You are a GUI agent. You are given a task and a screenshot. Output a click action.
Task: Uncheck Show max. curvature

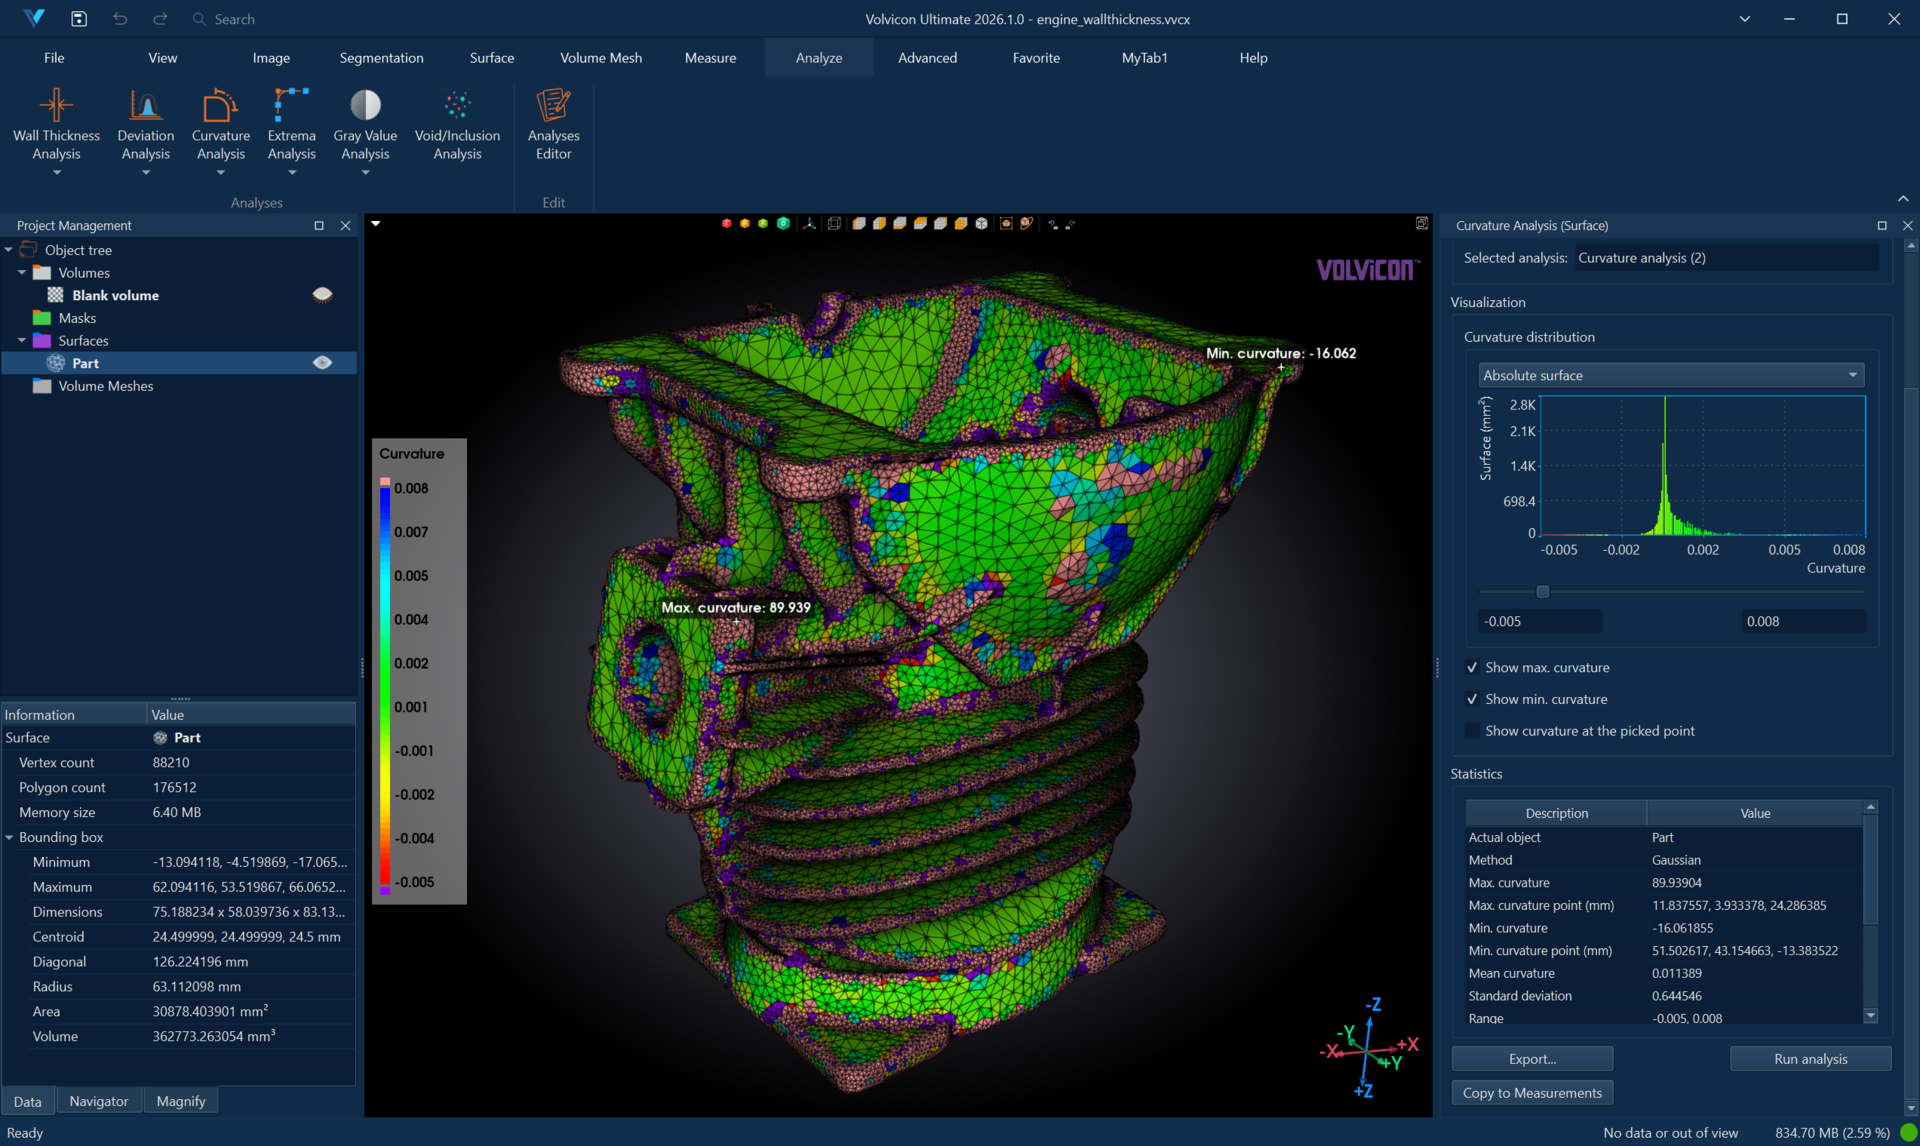tap(1472, 668)
